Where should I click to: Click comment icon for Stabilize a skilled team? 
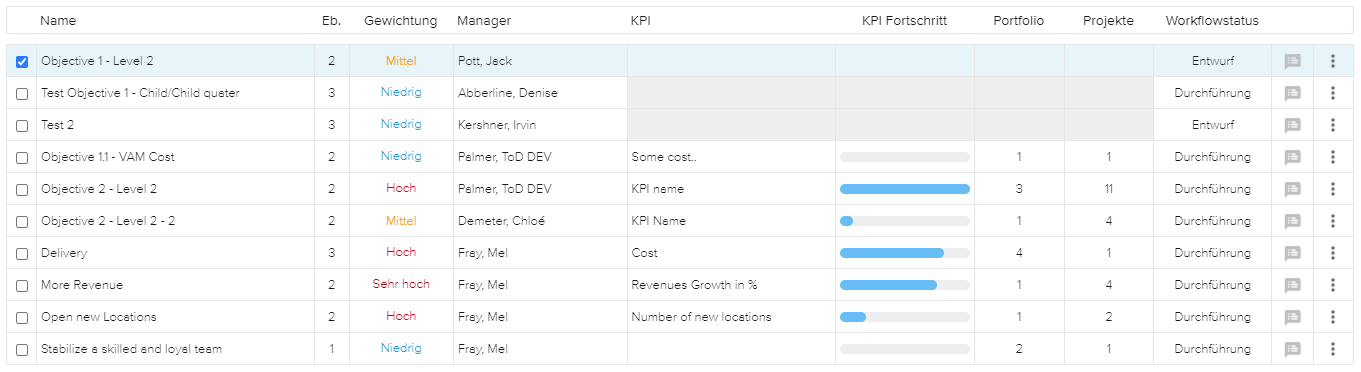[1292, 349]
